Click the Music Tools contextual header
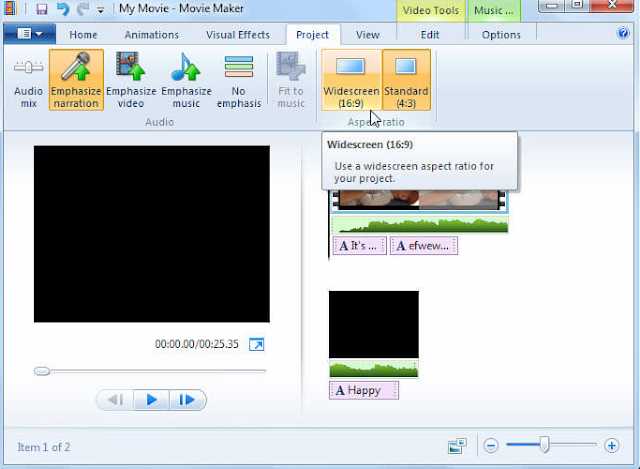This screenshot has width=640, height=469. click(493, 10)
